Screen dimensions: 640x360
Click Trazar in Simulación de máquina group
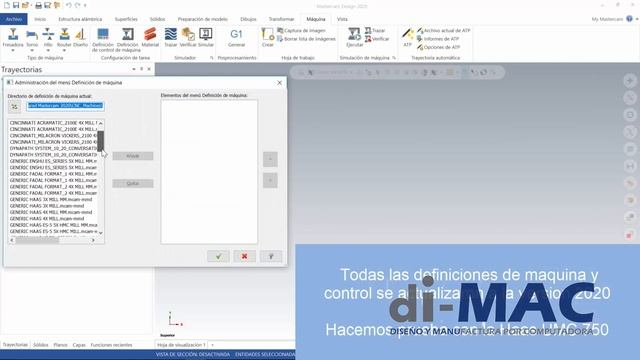[x=375, y=31]
